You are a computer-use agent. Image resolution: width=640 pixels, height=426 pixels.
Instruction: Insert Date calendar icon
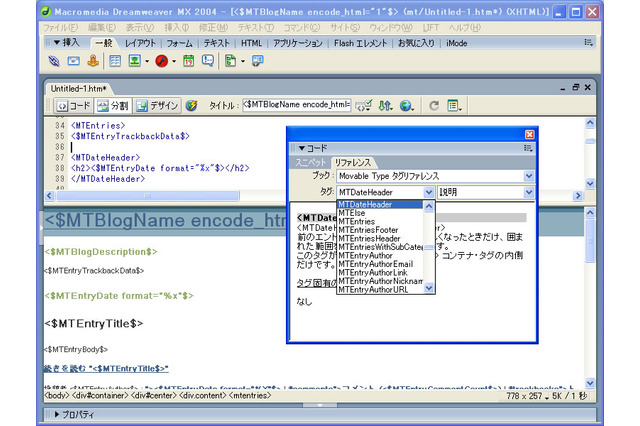click(x=188, y=61)
